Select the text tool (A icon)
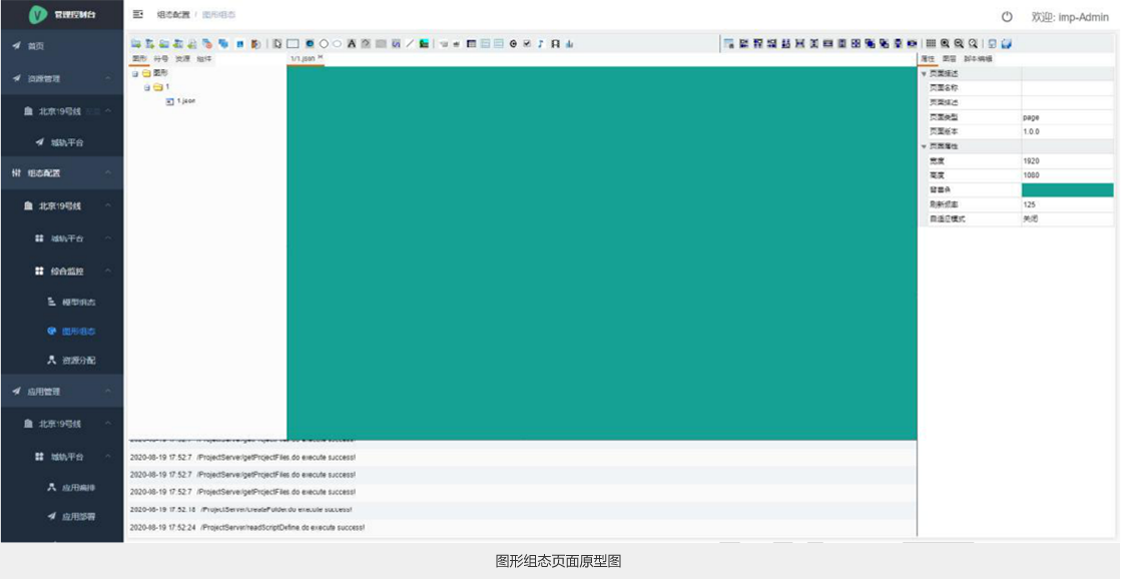 (352, 44)
